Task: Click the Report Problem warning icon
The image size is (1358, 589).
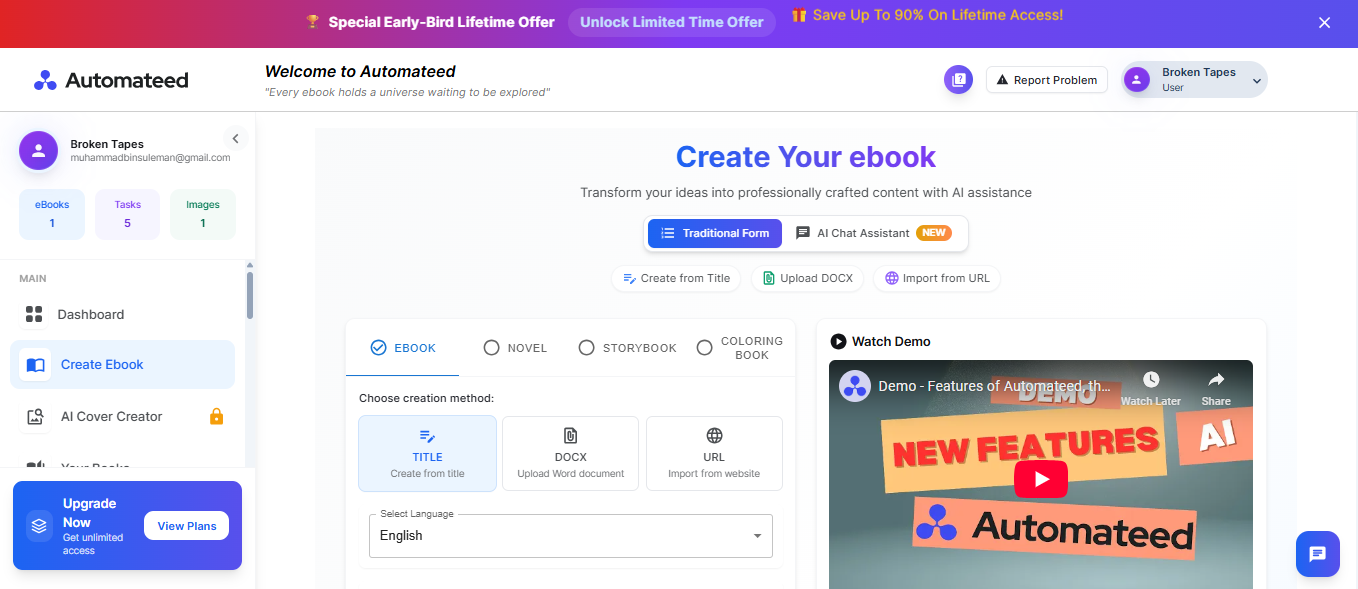Action: (1002, 80)
